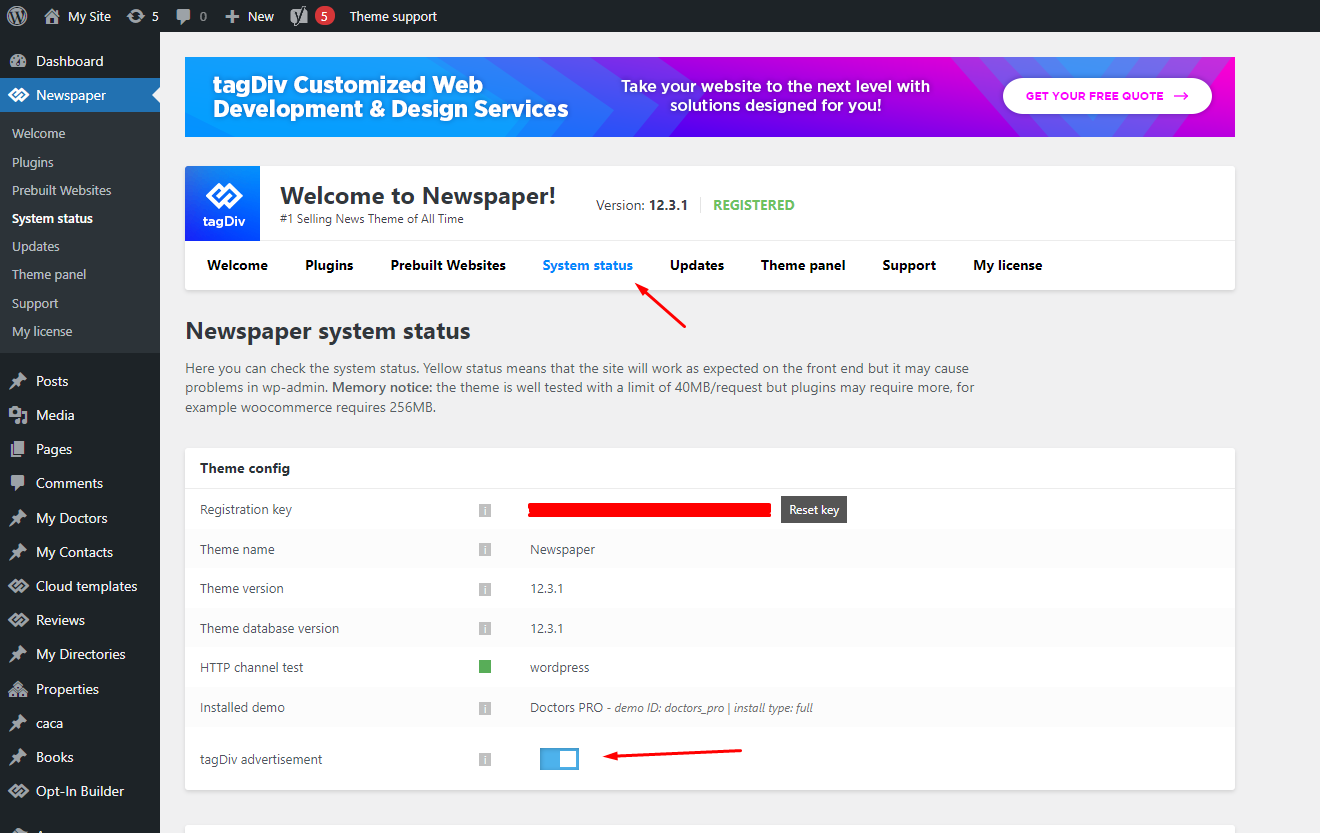Click the Reset key button
Image resolution: width=1320 pixels, height=833 pixels.
point(814,510)
